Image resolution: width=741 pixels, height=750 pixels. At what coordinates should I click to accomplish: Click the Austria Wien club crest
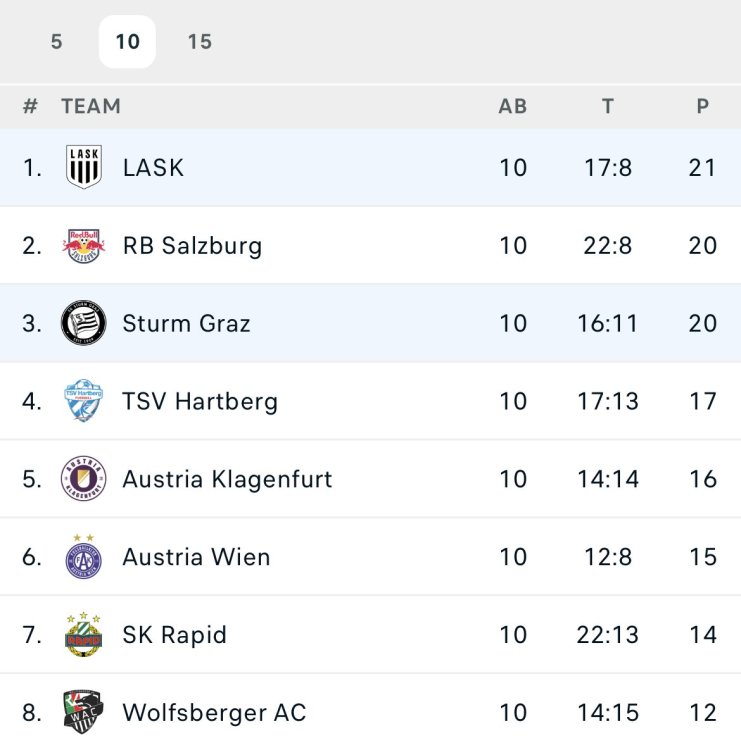[x=84, y=557]
